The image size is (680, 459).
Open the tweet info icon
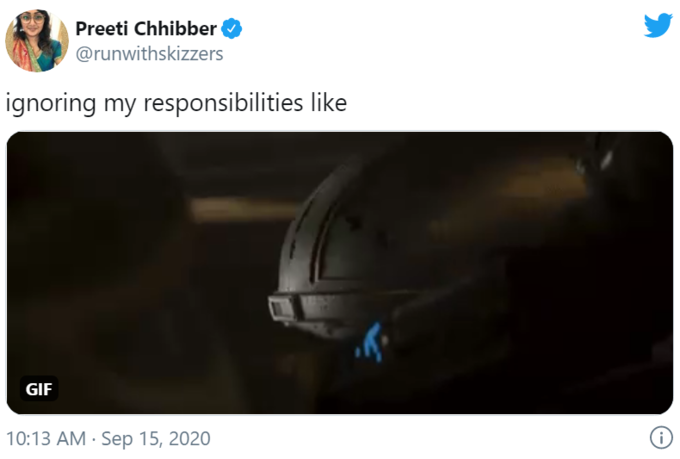[x=661, y=438]
